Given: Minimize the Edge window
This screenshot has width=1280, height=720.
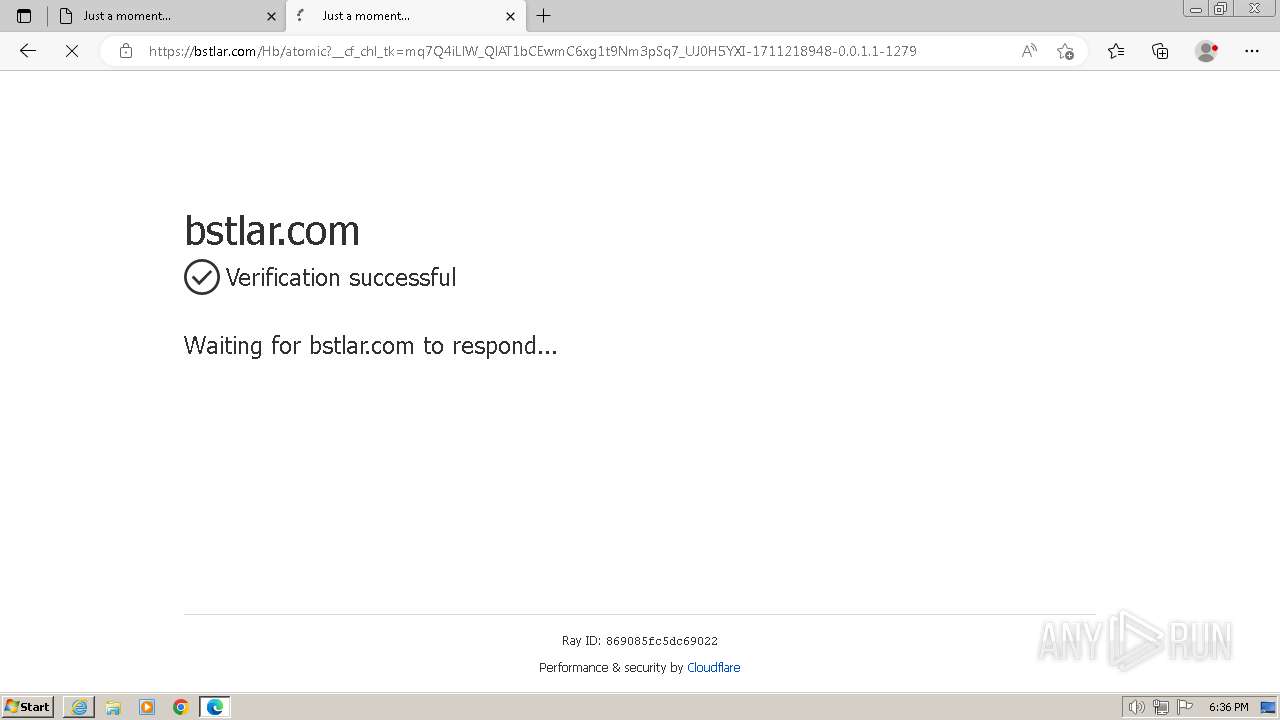Looking at the screenshot, I should (x=1196, y=9).
